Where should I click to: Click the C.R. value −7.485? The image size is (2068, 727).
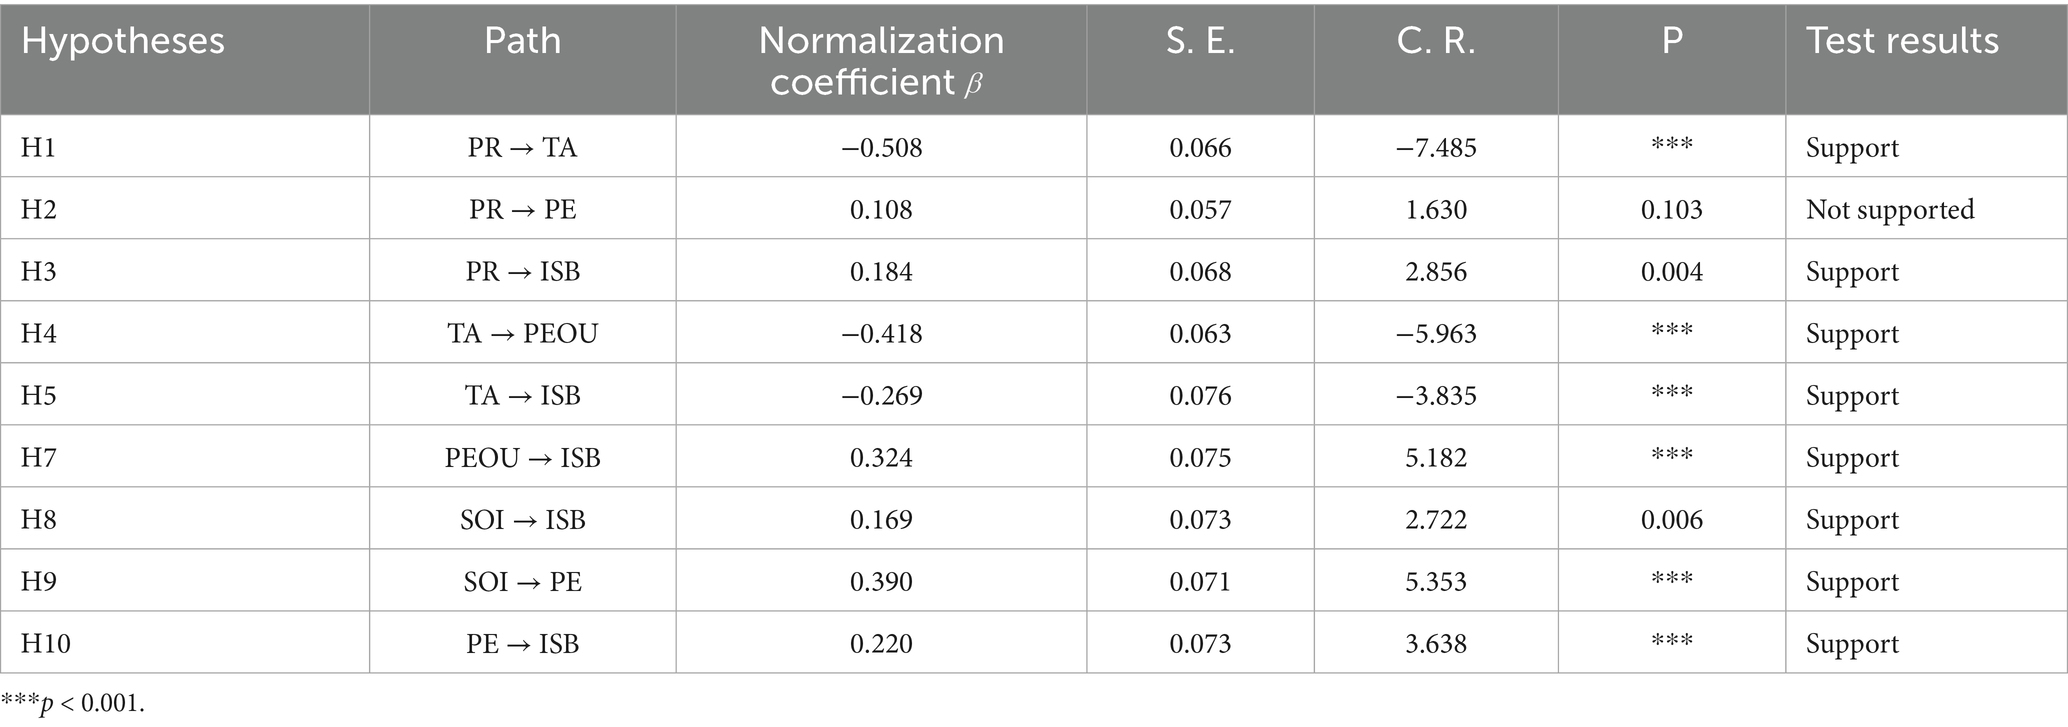pyautogui.click(x=1436, y=148)
